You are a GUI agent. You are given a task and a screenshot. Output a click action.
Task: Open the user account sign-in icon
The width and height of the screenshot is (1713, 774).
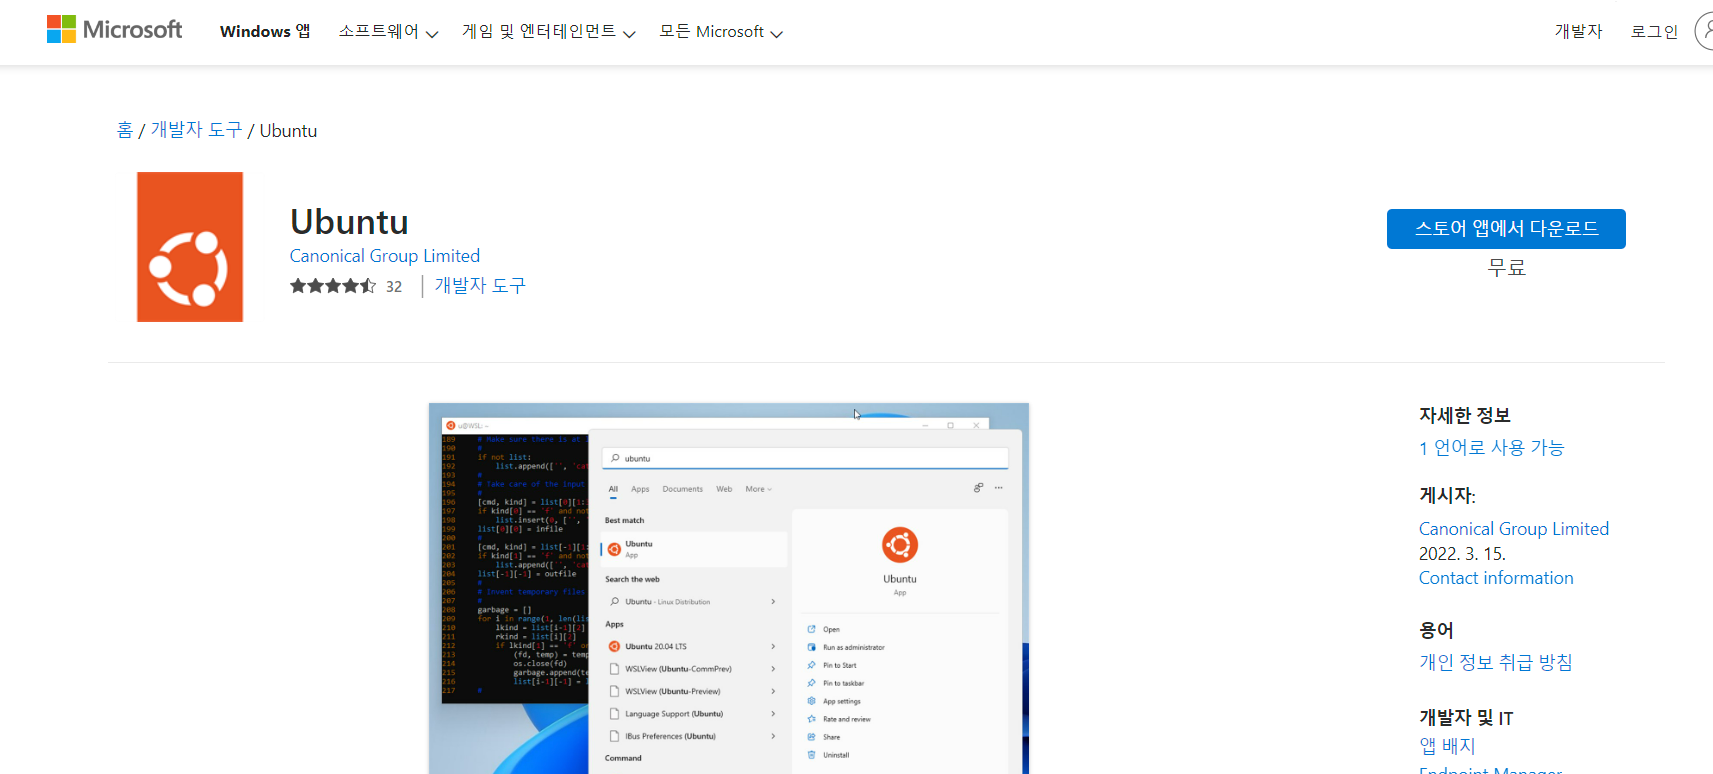(x=1704, y=31)
